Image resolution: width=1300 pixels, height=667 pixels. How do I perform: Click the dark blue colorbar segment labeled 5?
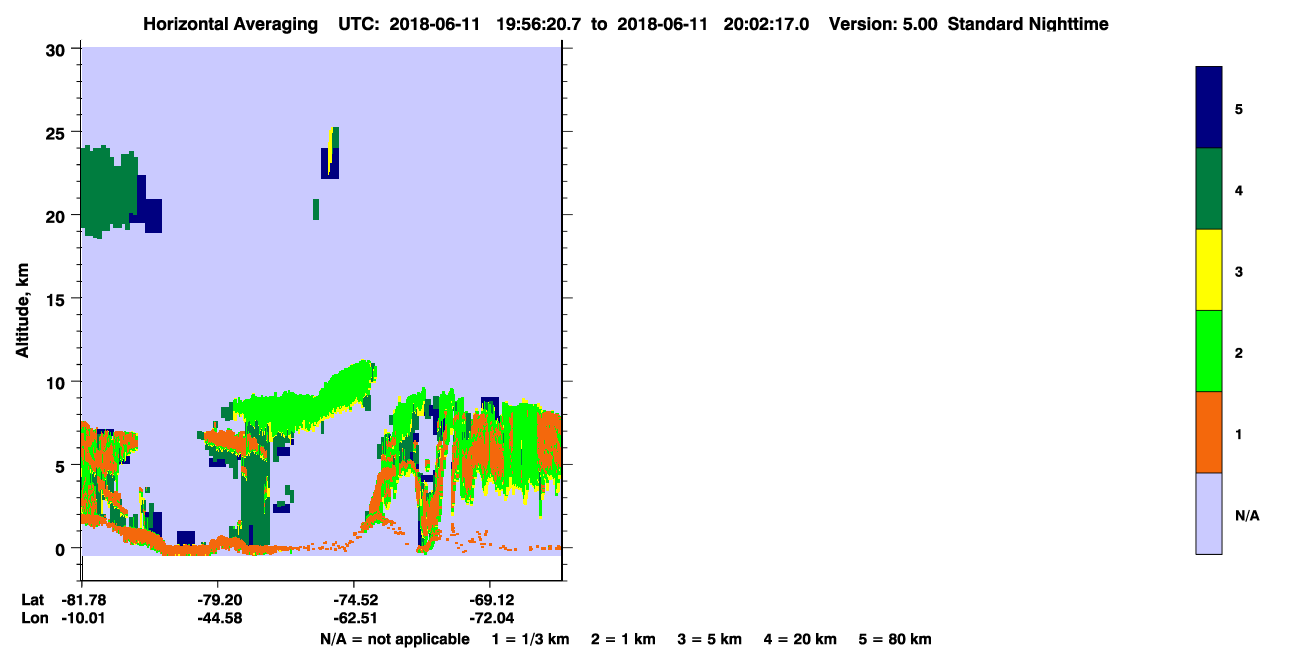tap(1209, 108)
